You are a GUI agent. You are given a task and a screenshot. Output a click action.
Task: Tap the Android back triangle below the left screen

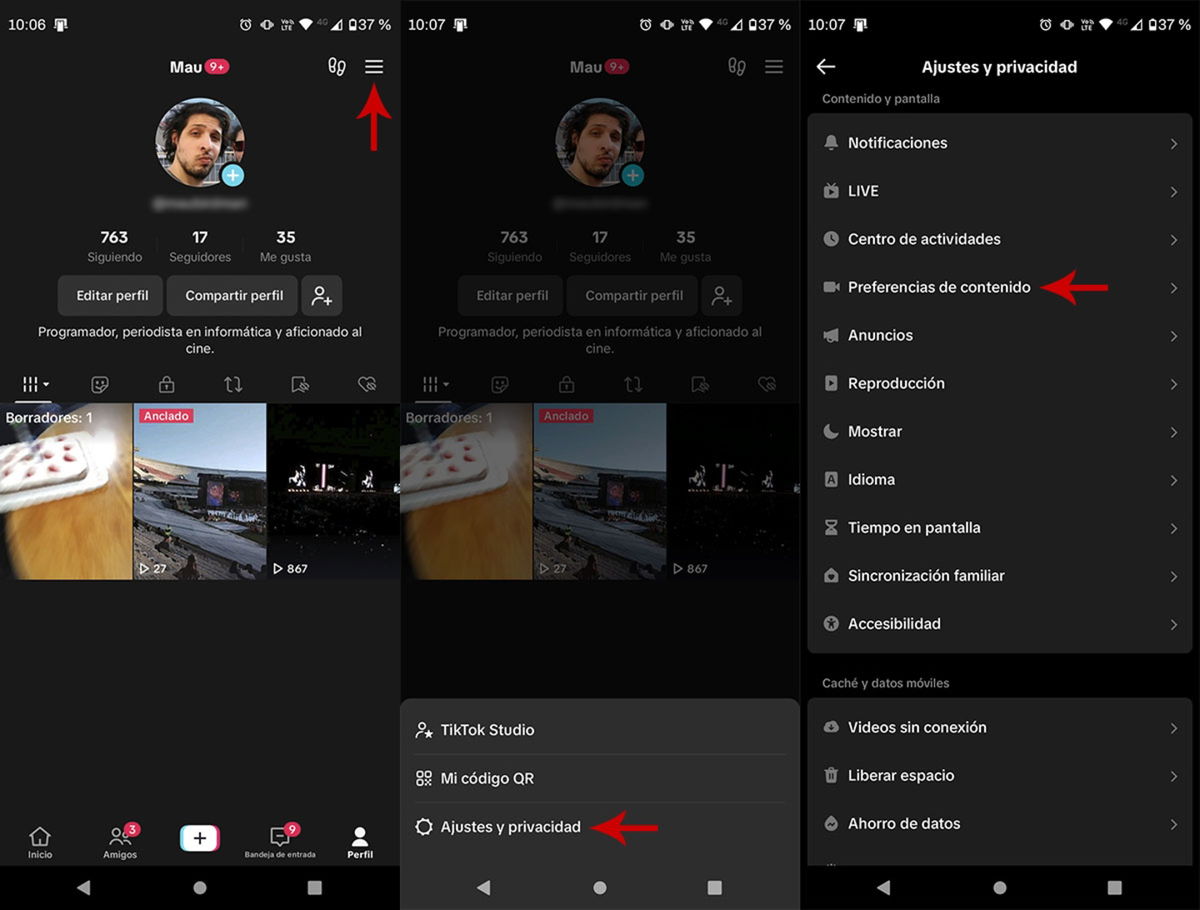click(x=84, y=887)
